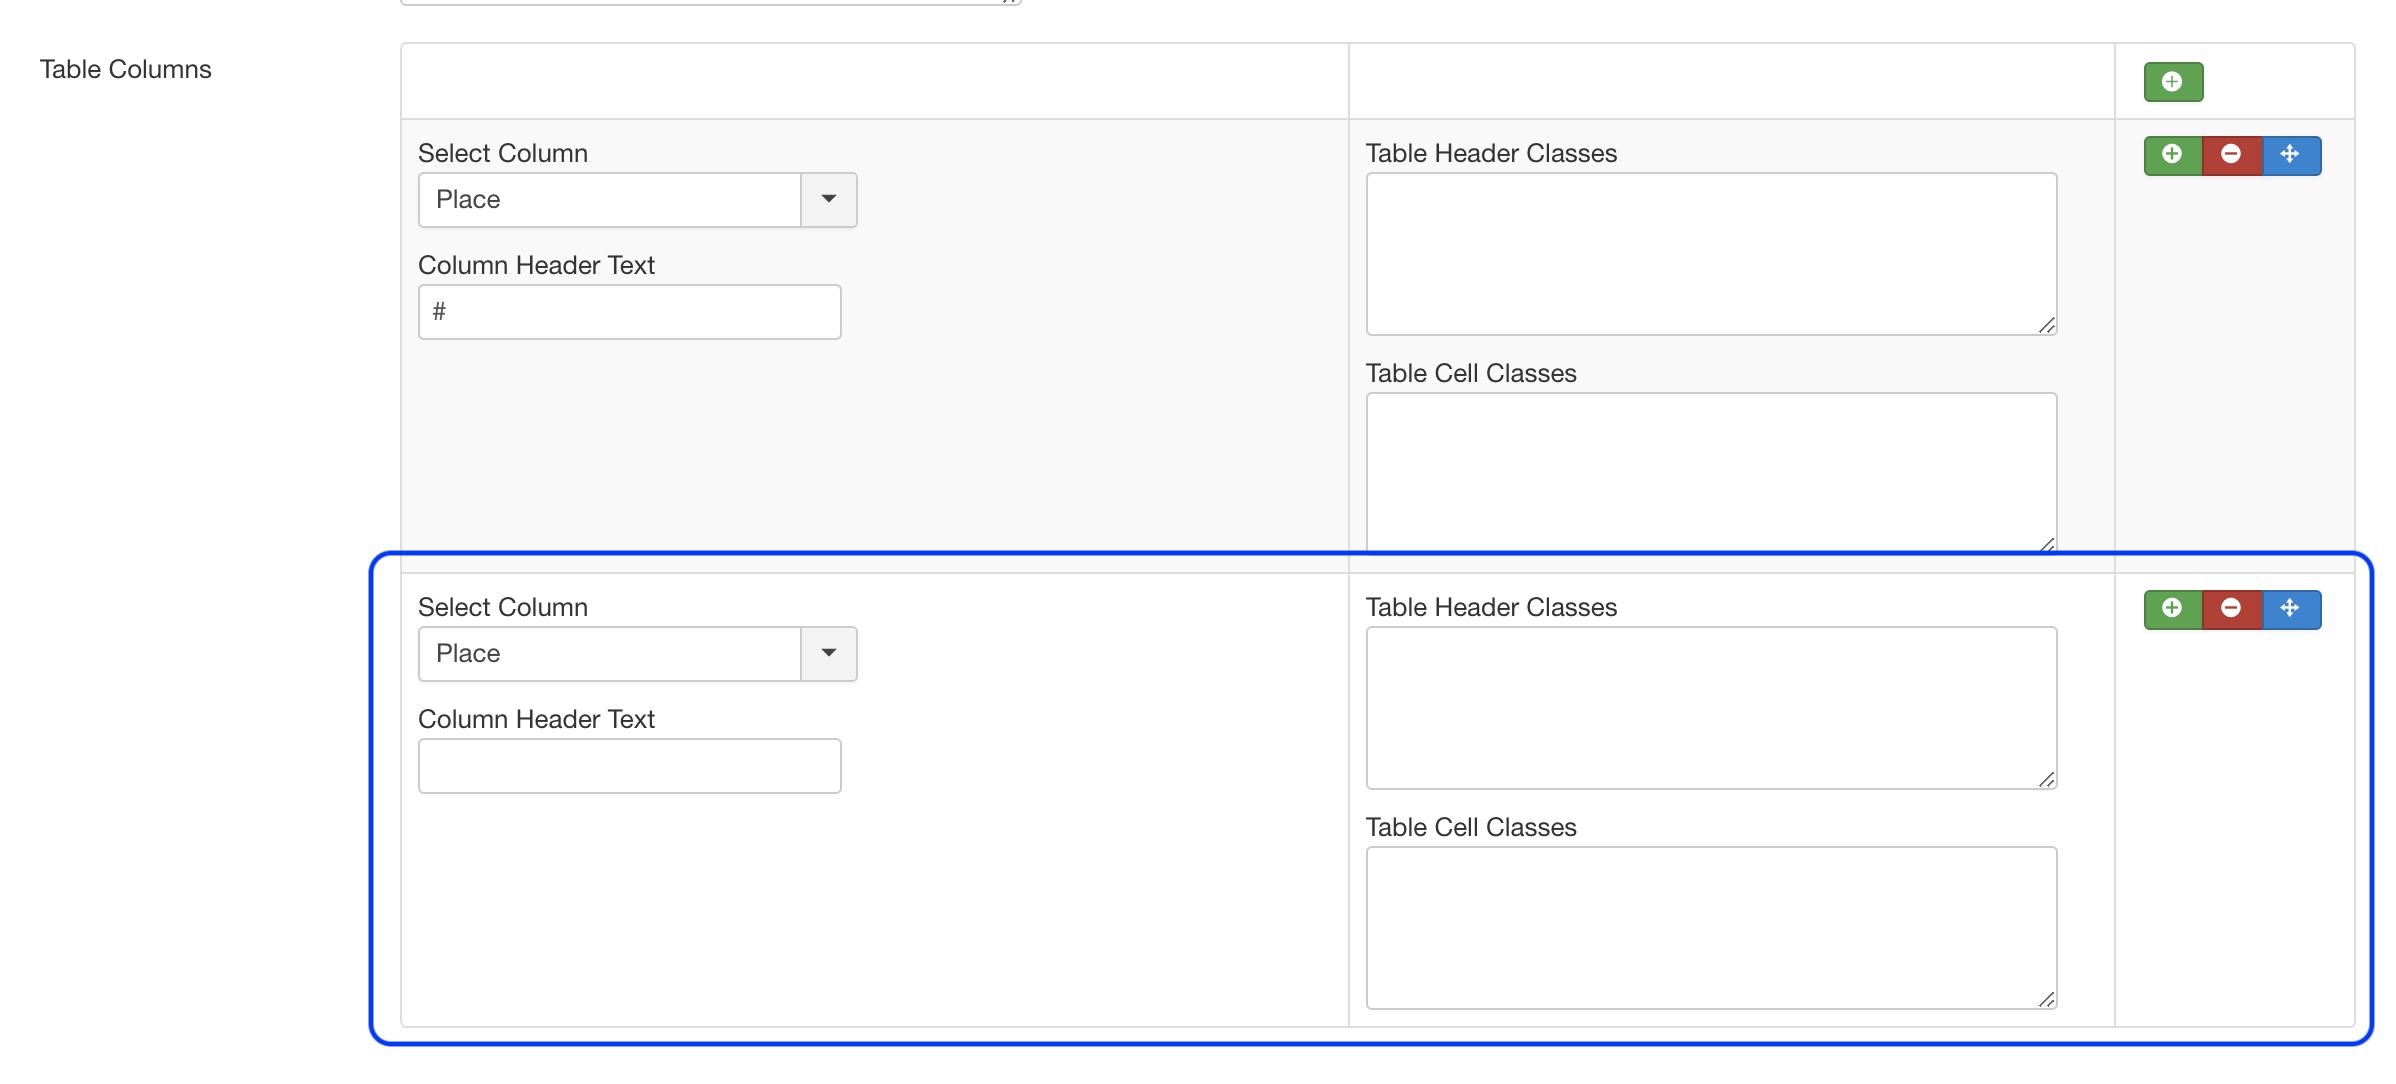2396x1084 pixels.
Task: Click first row Table Header Classes textarea
Action: (1710, 254)
